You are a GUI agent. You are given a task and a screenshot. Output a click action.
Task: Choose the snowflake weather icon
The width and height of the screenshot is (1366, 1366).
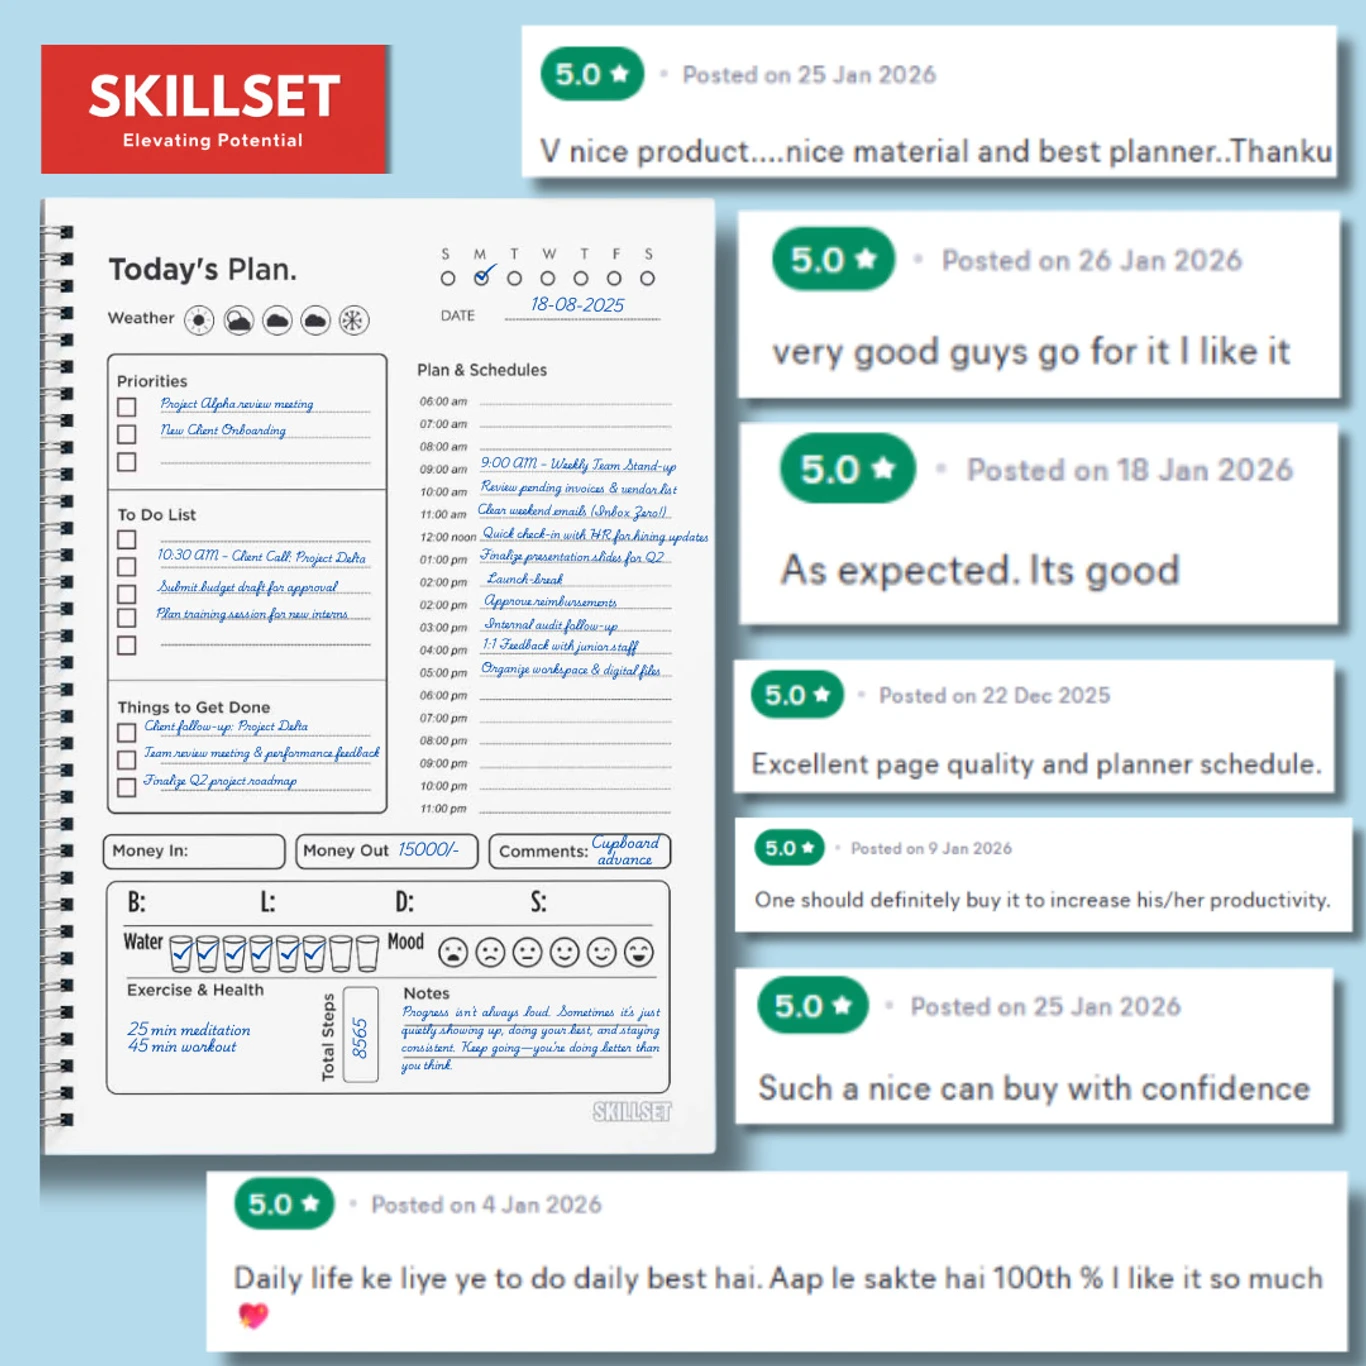pyautogui.click(x=353, y=320)
